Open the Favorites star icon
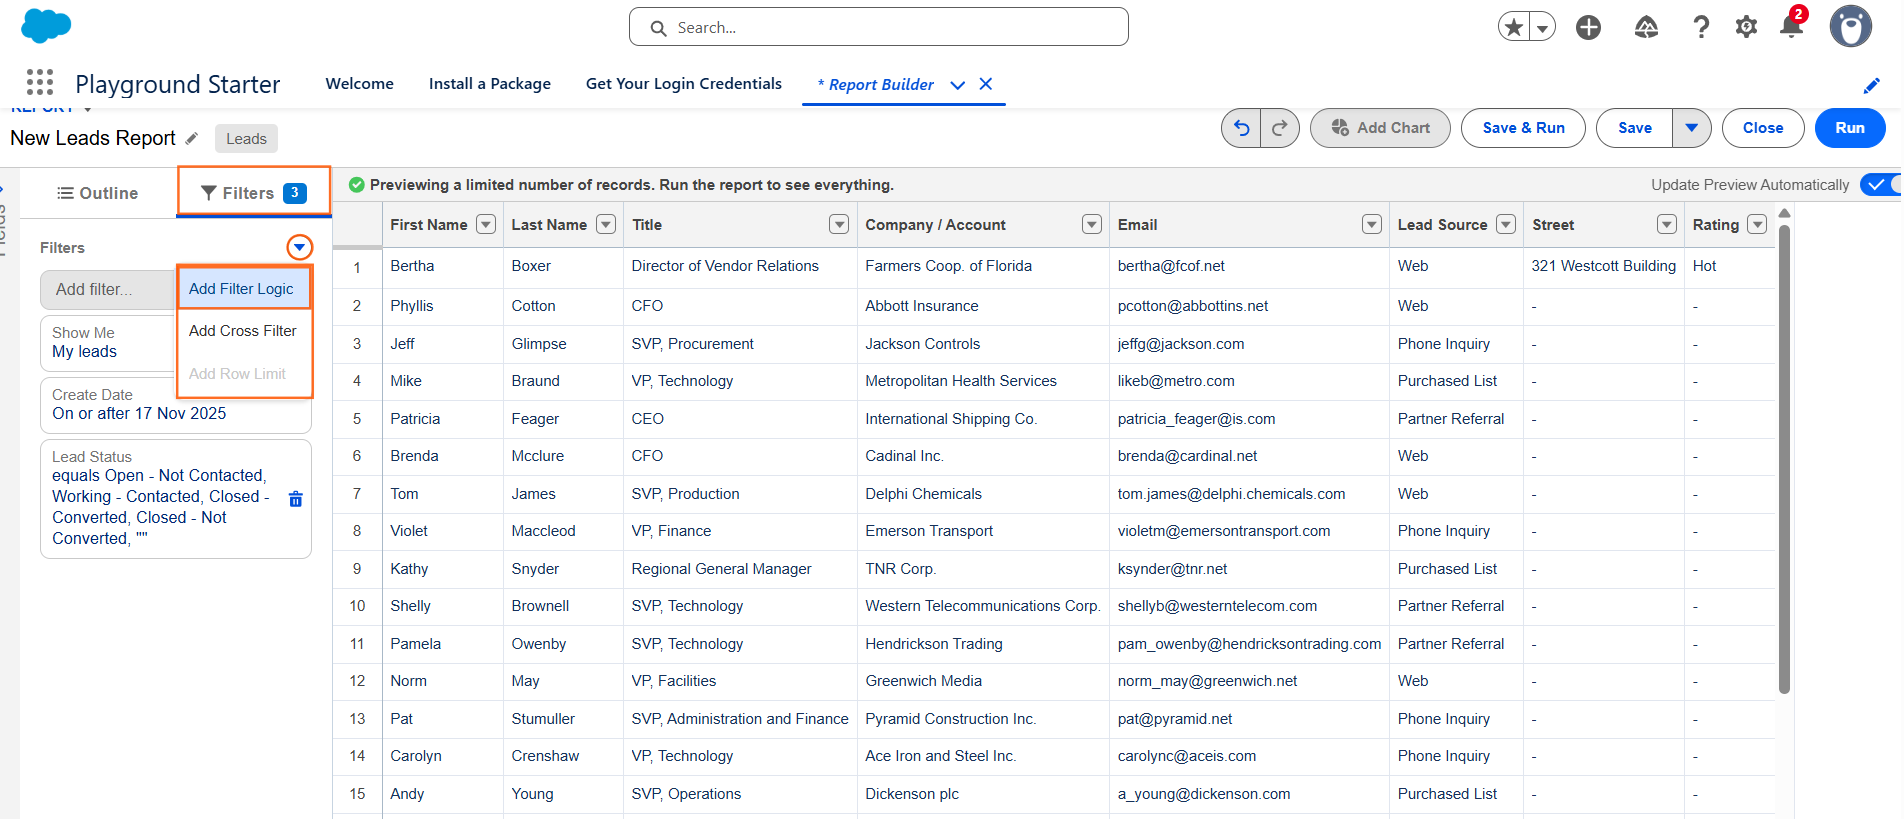Image resolution: width=1904 pixels, height=819 pixels. tap(1515, 27)
